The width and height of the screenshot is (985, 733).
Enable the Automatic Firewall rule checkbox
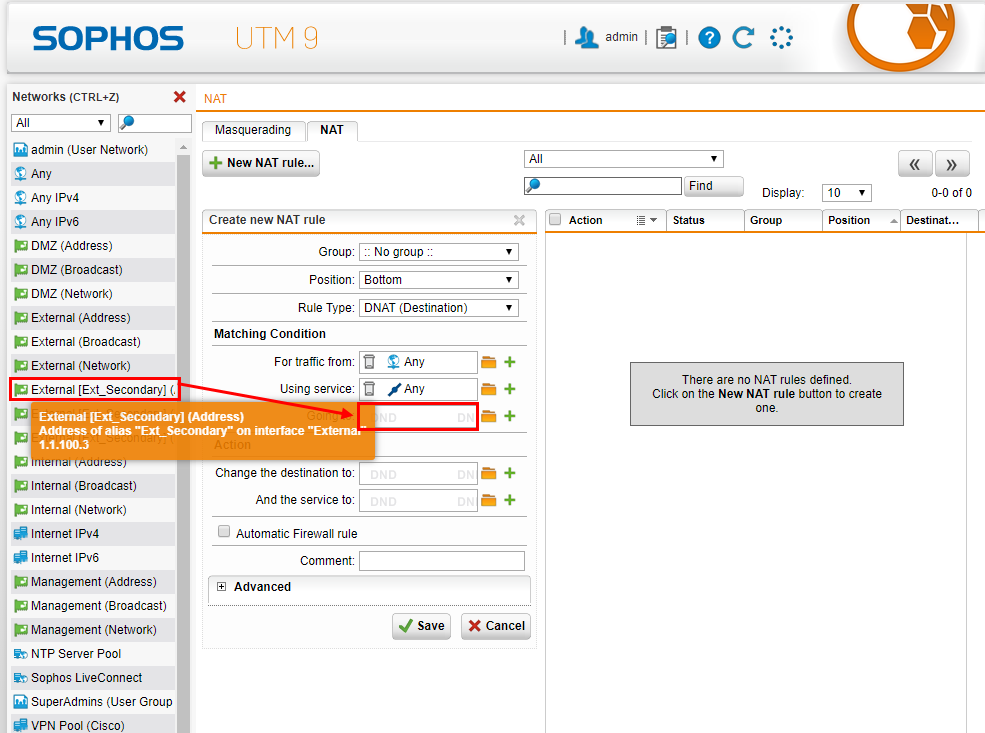(x=224, y=531)
